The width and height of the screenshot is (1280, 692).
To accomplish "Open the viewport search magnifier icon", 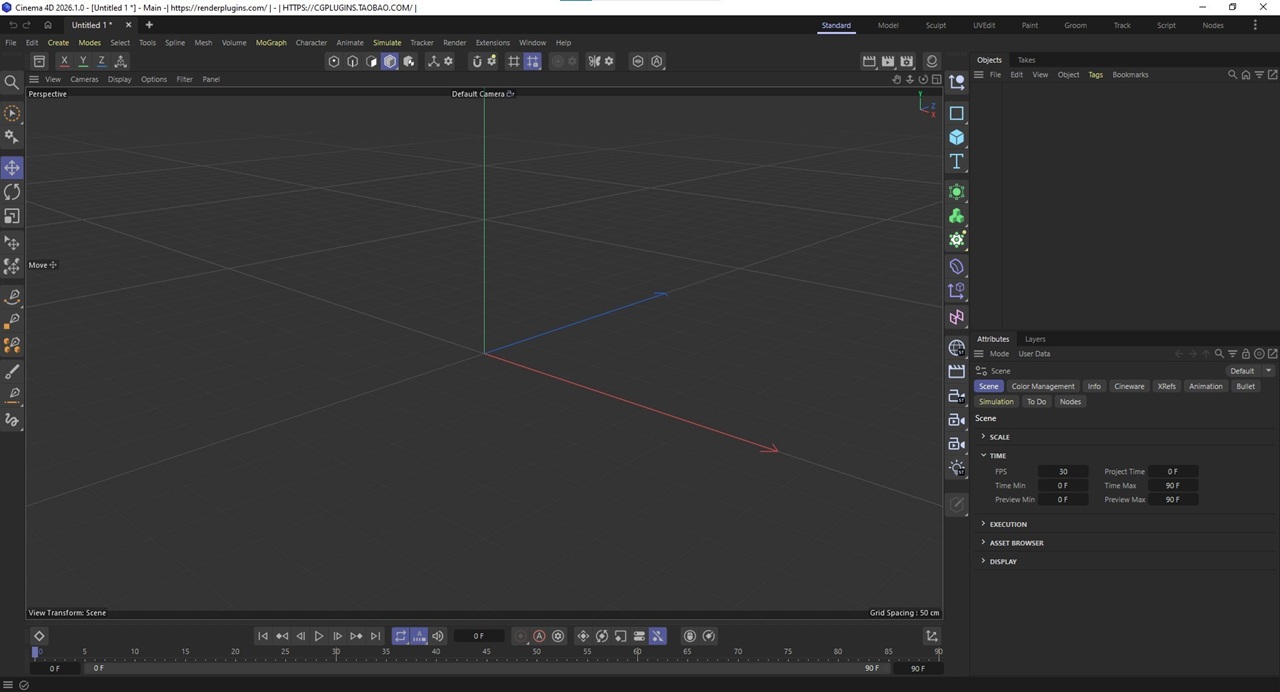I will pos(12,82).
